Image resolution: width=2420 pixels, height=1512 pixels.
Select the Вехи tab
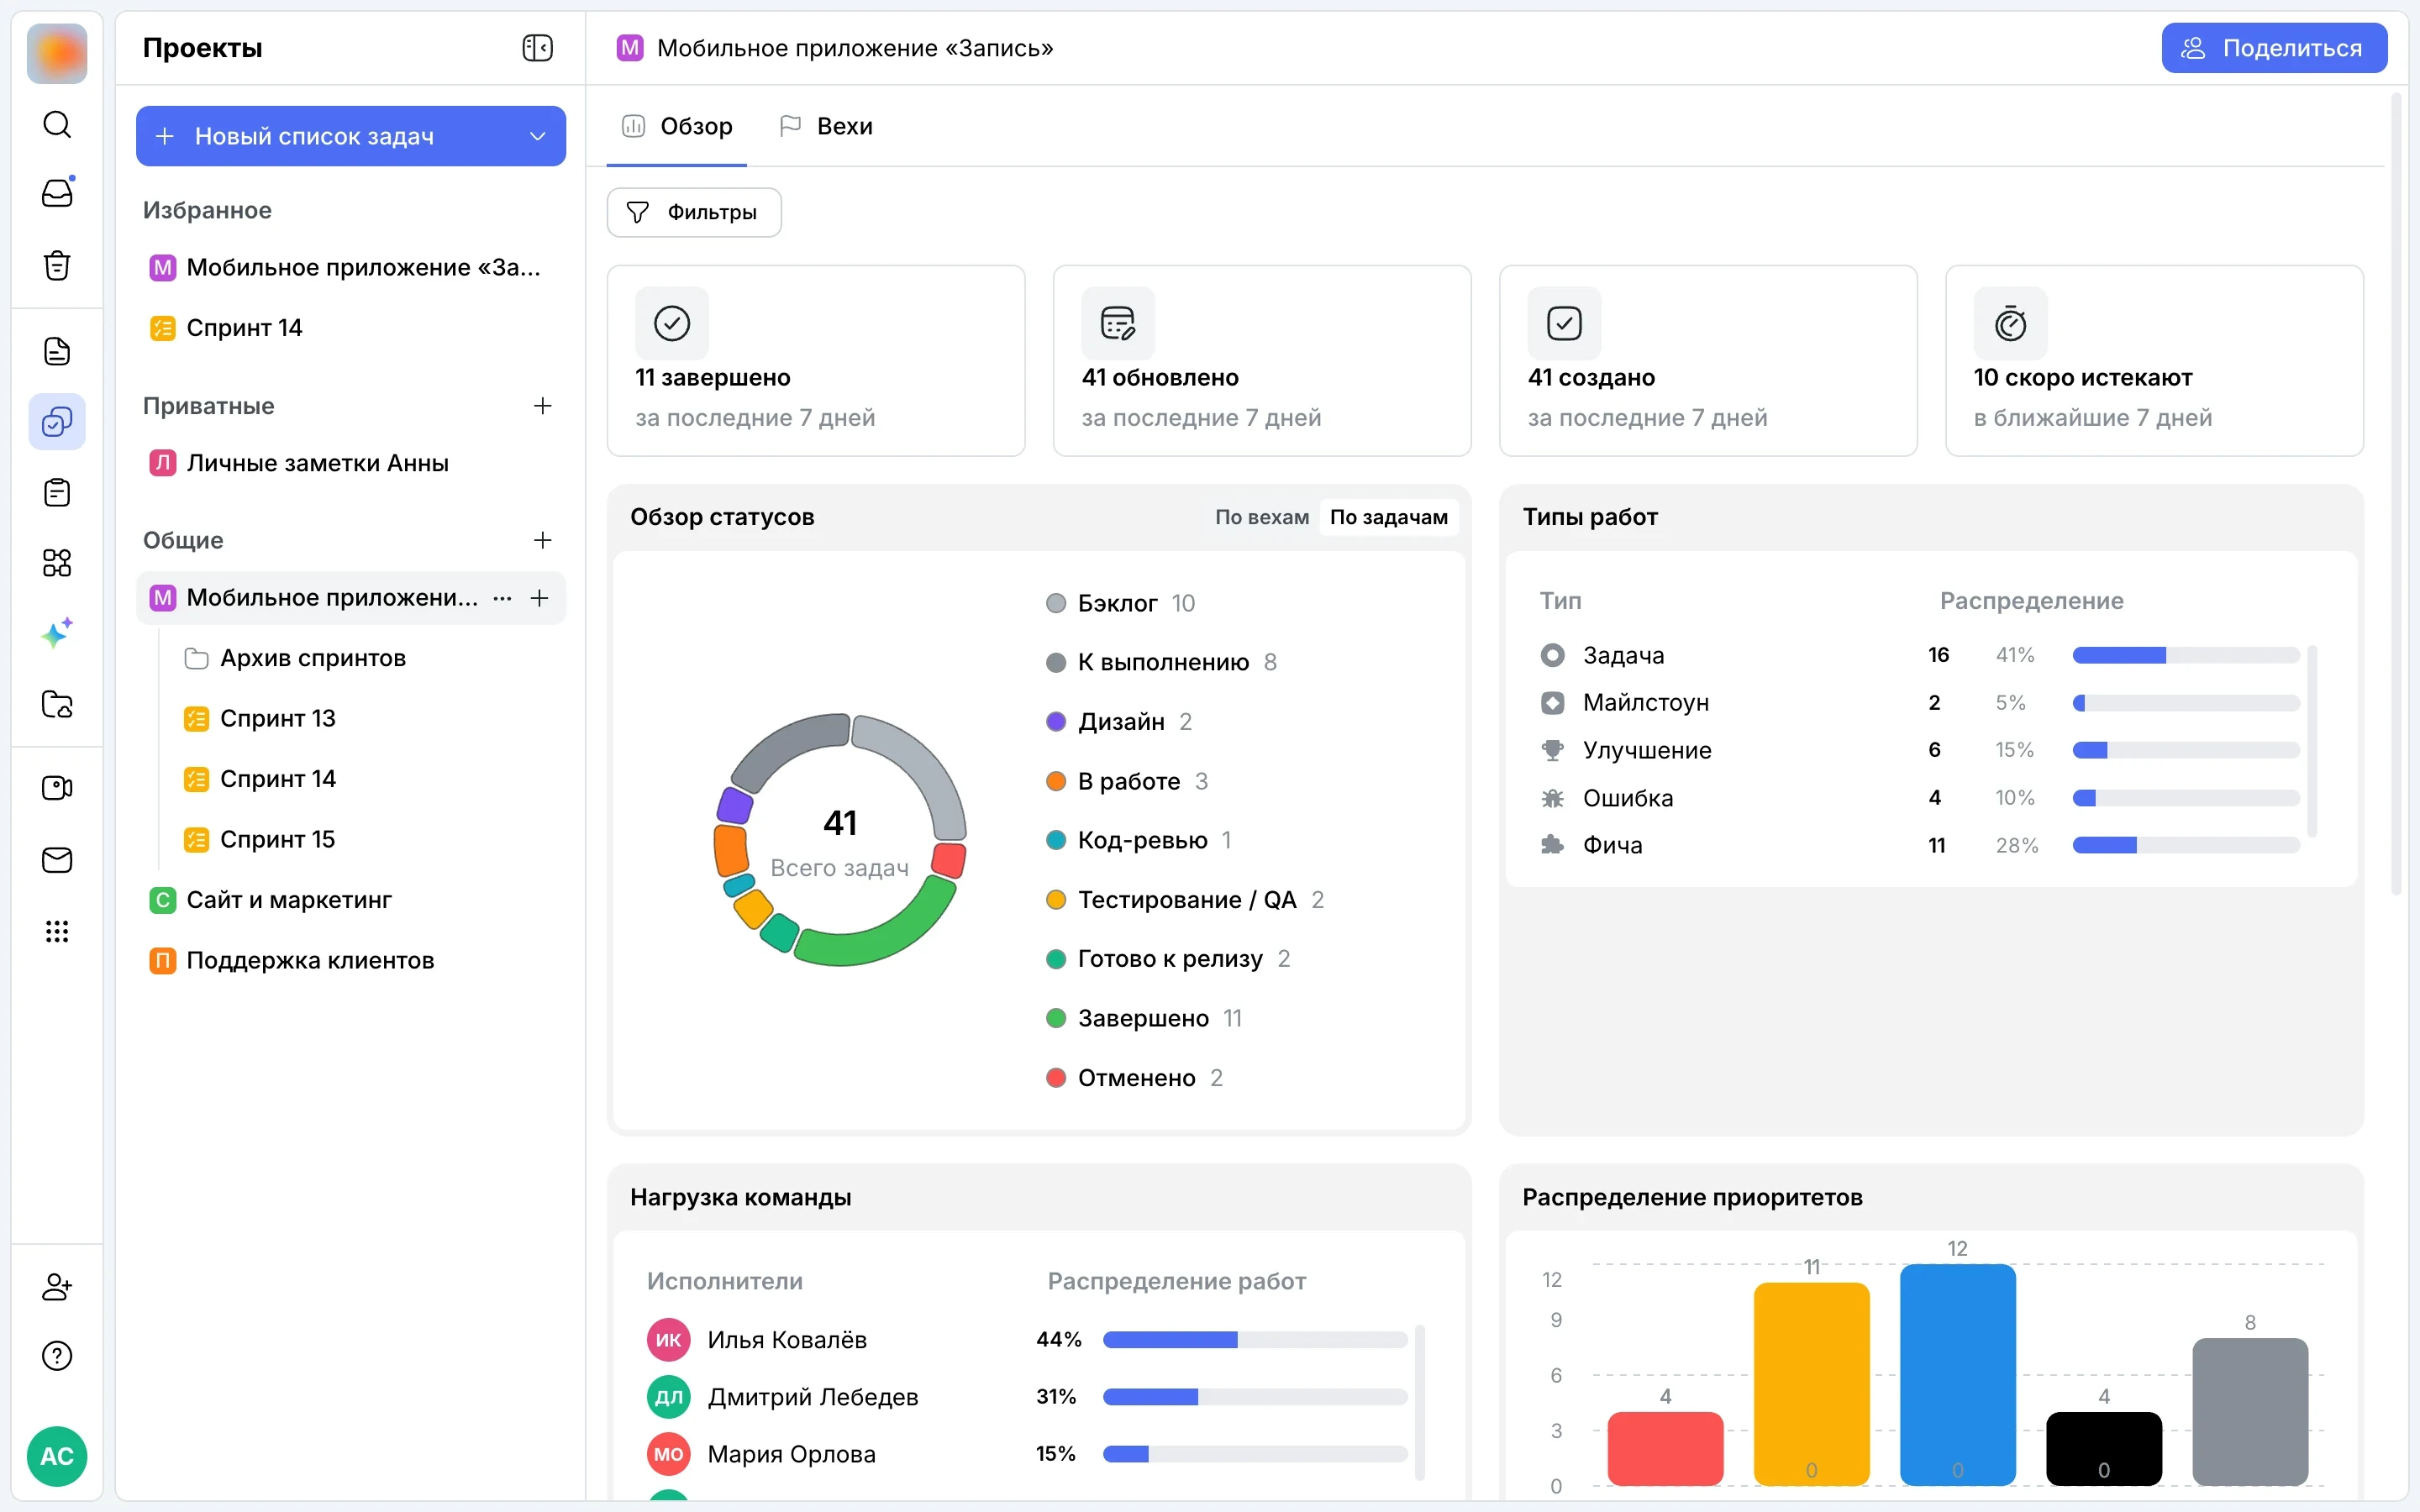click(x=825, y=126)
